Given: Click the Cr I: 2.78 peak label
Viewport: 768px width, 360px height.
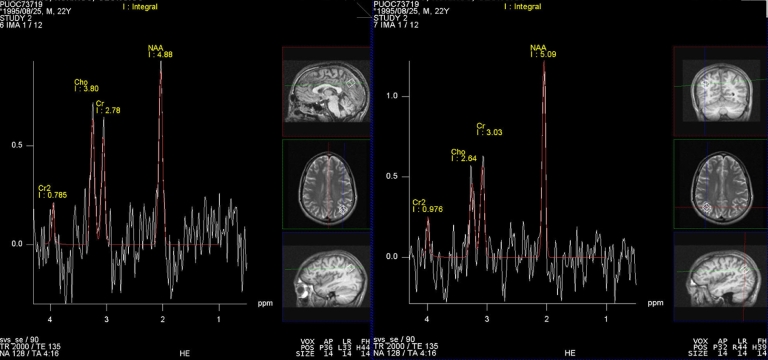Looking at the screenshot, I should click(108, 107).
